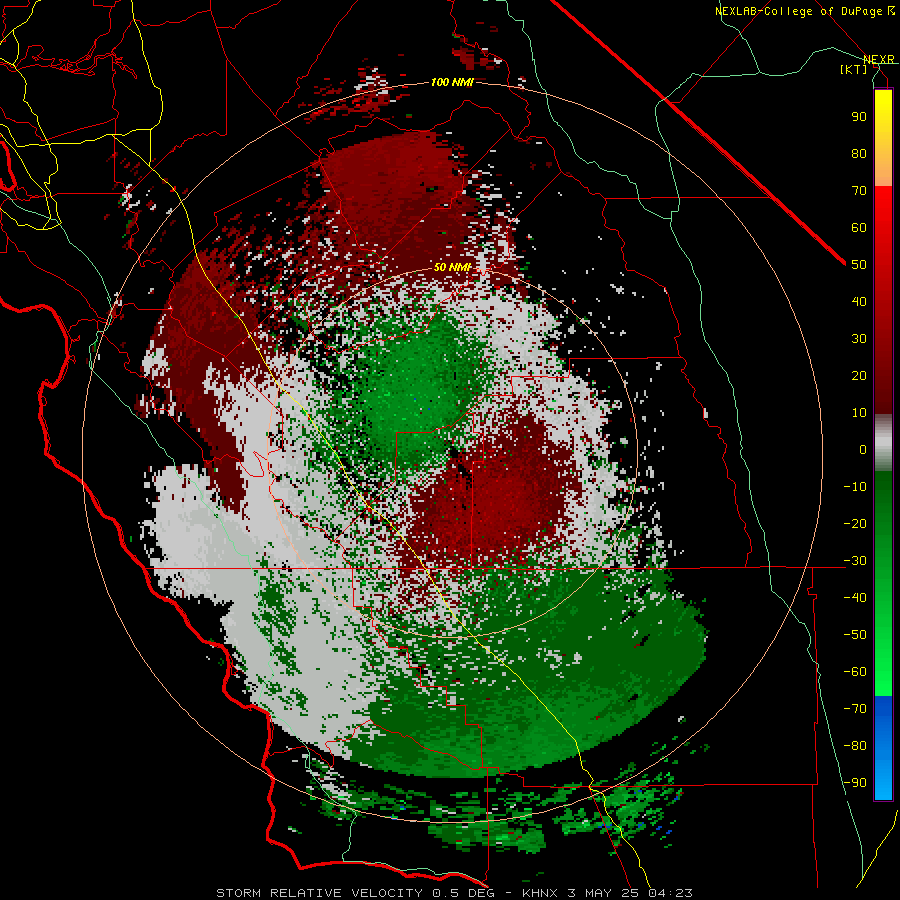This screenshot has width=900, height=900.
Task: Click the NEXLAB-College of DuPage label
Action: click(x=798, y=11)
